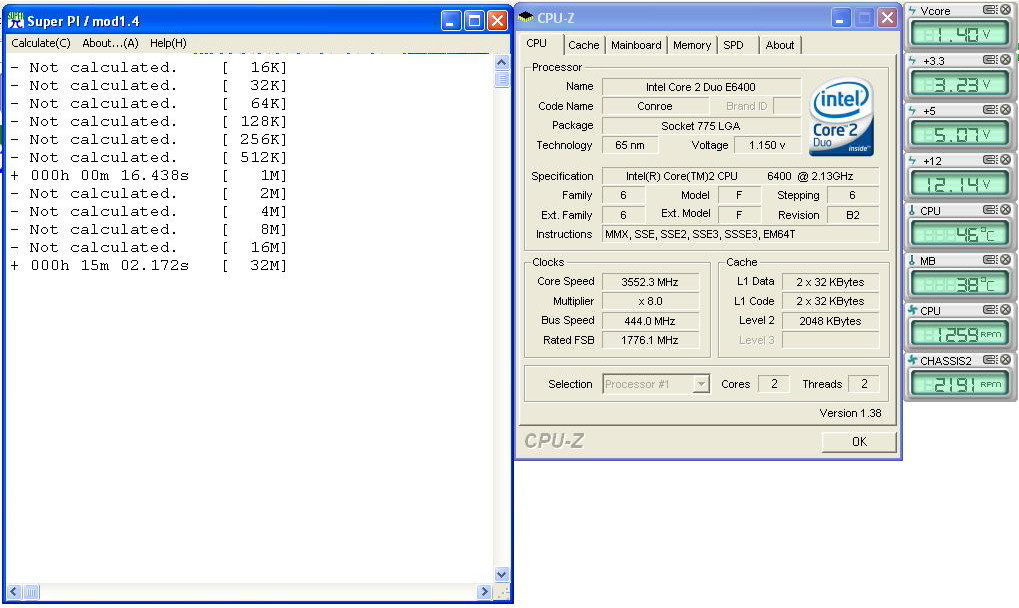Maximize the Super PI window
The height and width of the screenshot is (608, 1019).
pyautogui.click(x=474, y=21)
